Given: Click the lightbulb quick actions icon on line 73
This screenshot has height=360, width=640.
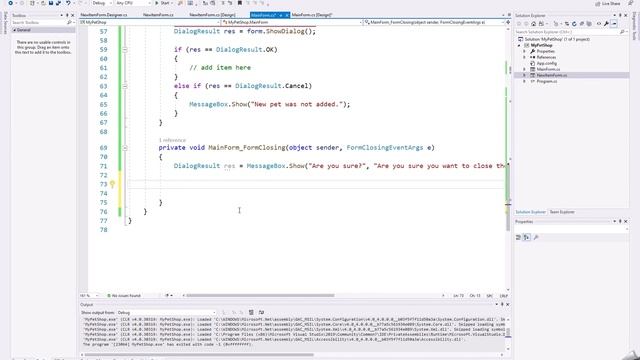Looking at the screenshot, I should pyautogui.click(x=112, y=184).
